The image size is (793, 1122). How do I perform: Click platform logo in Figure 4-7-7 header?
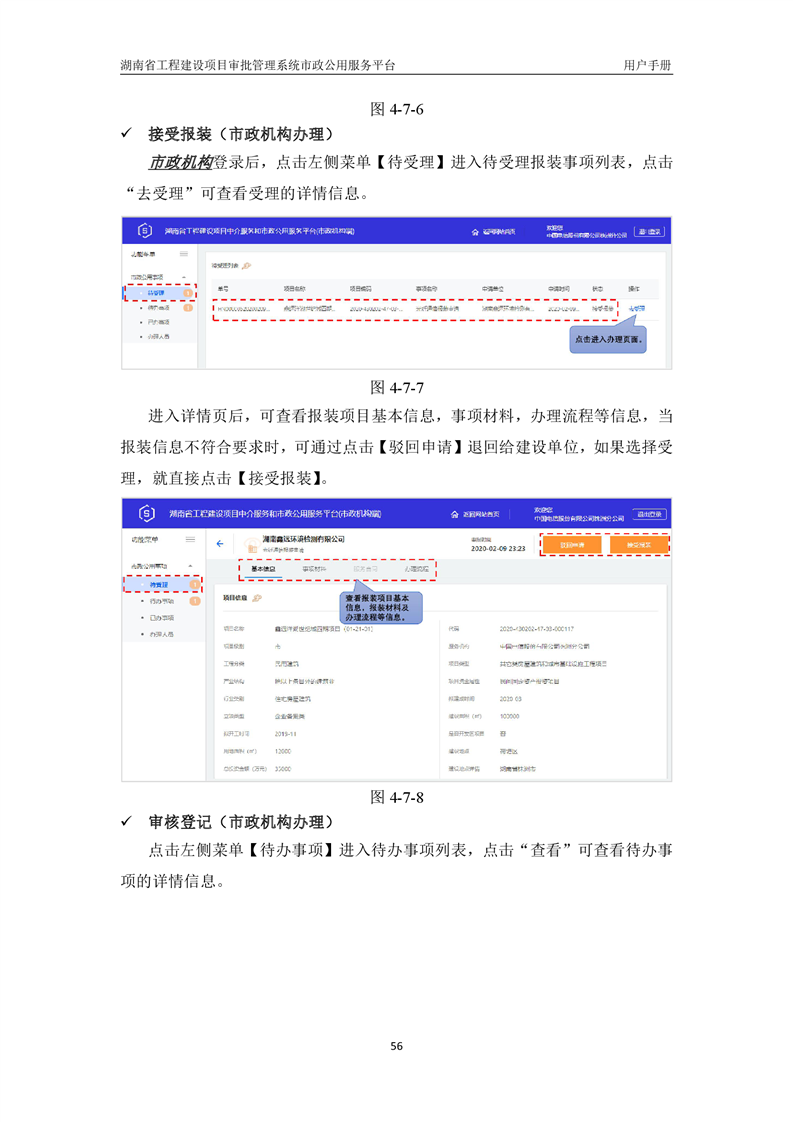[145, 230]
